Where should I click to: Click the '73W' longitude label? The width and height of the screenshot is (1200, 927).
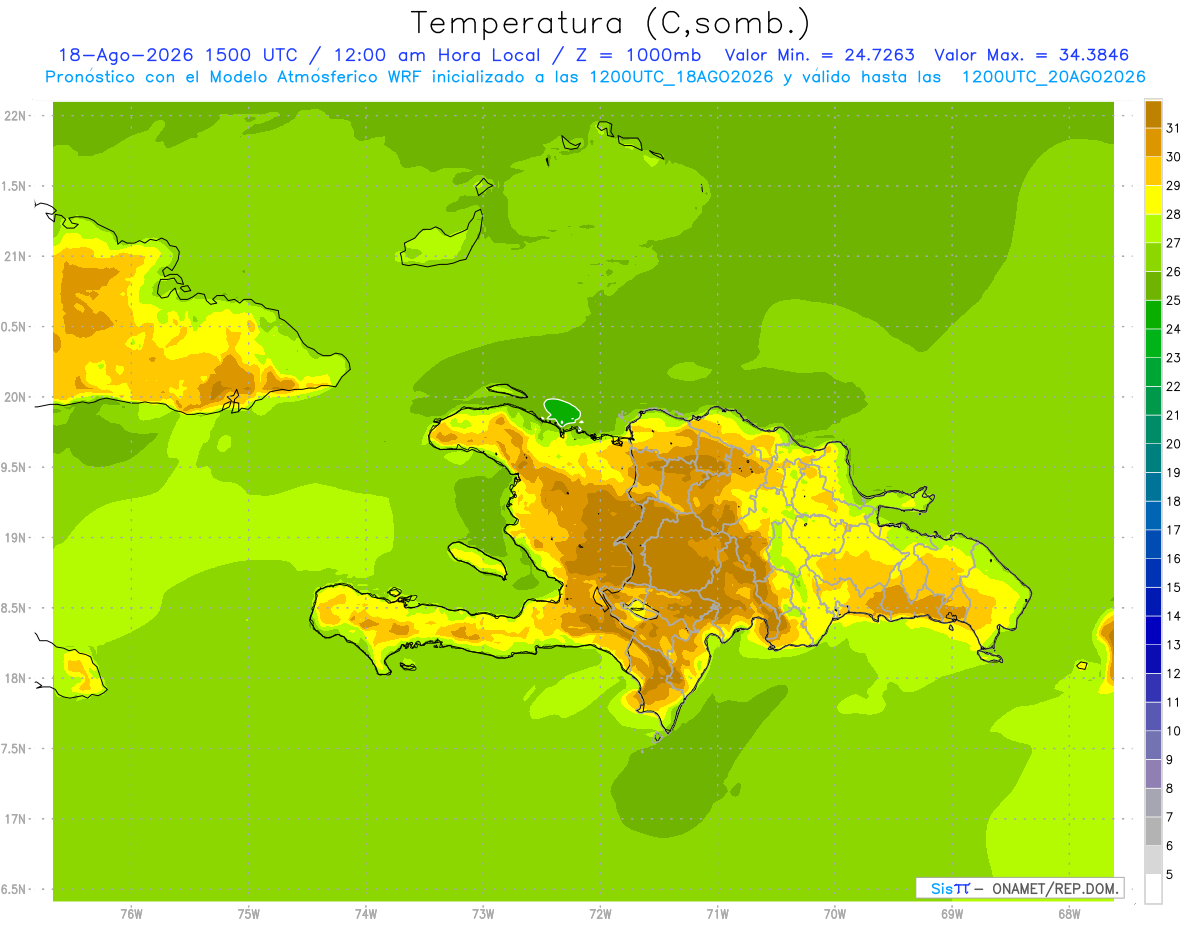pos(483,914)
